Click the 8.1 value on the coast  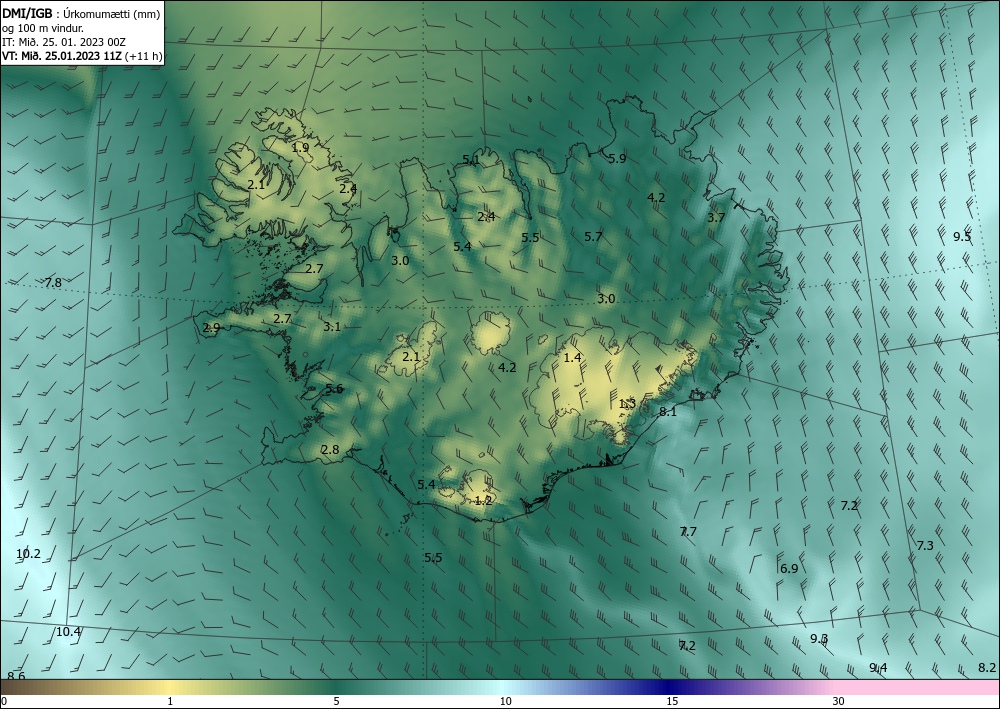668,412
